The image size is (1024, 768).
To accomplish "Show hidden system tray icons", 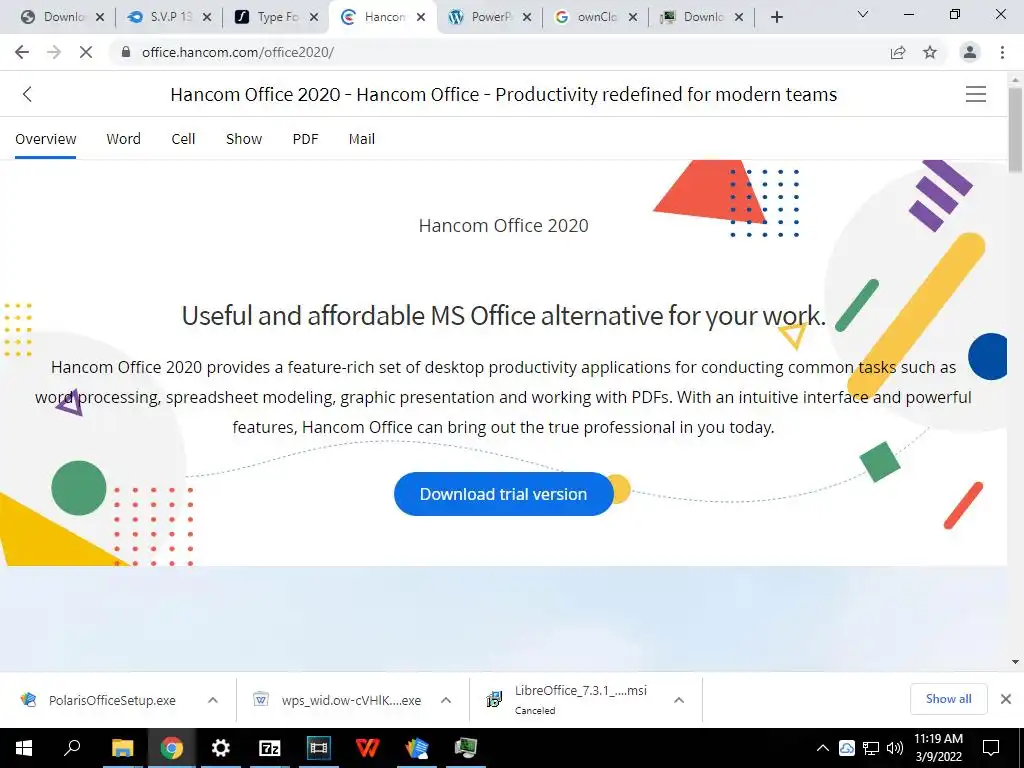I will point(823,748).
